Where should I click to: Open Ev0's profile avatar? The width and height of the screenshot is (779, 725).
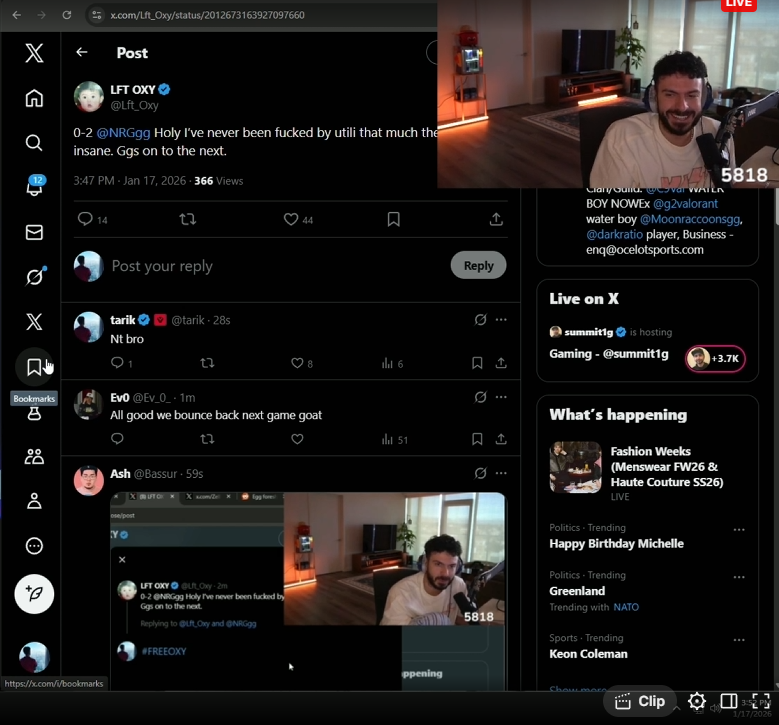point(88,404)
